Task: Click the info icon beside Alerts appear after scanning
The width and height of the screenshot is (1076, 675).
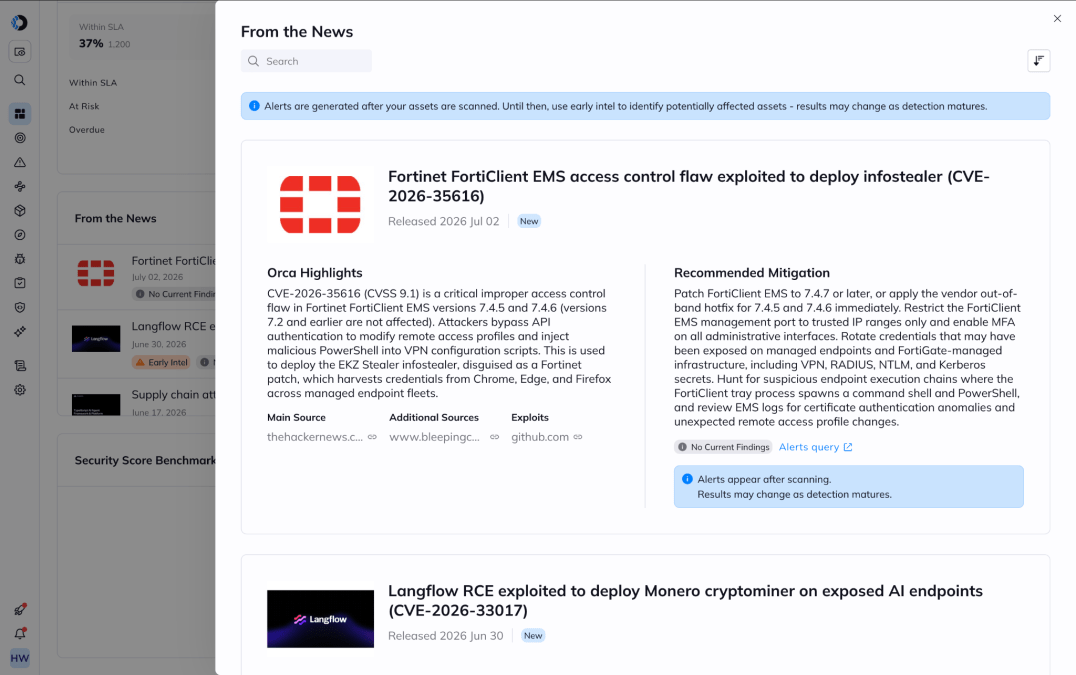Action: click(687, 479)
